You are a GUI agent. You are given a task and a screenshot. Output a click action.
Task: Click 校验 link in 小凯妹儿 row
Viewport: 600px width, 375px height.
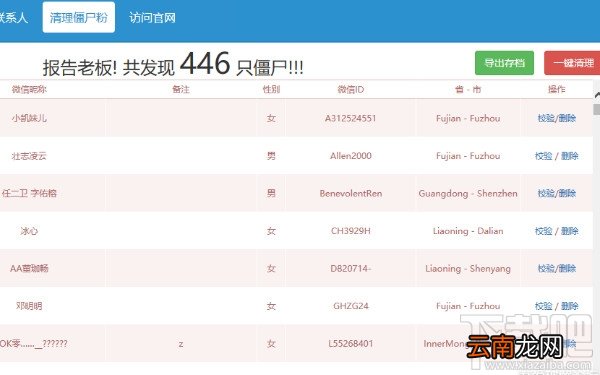pyautogui.click(x=546, y=118)
